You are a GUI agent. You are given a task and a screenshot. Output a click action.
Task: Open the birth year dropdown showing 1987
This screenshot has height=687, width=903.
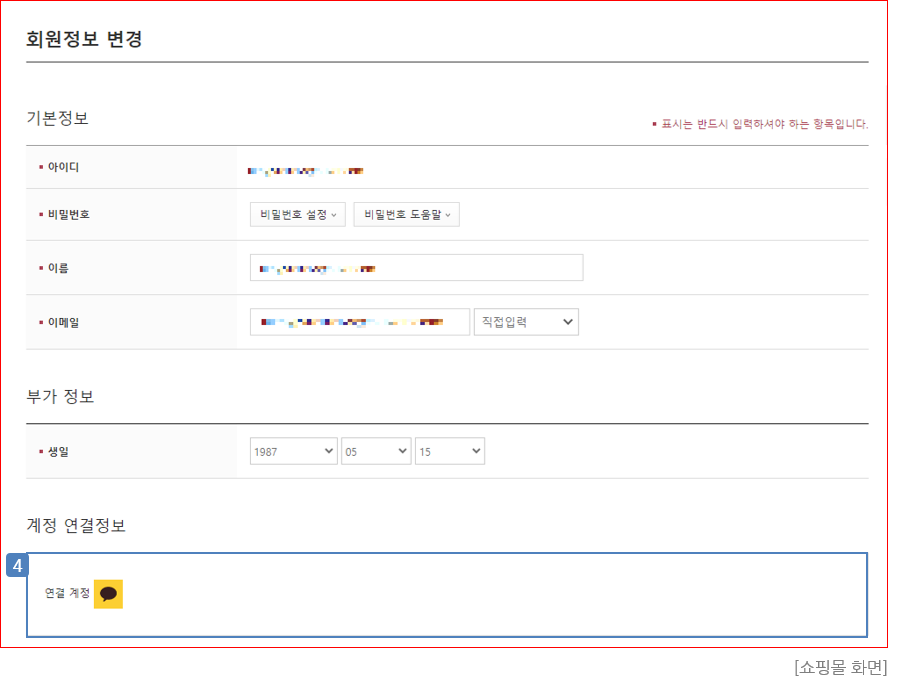[x=293, y=451]
